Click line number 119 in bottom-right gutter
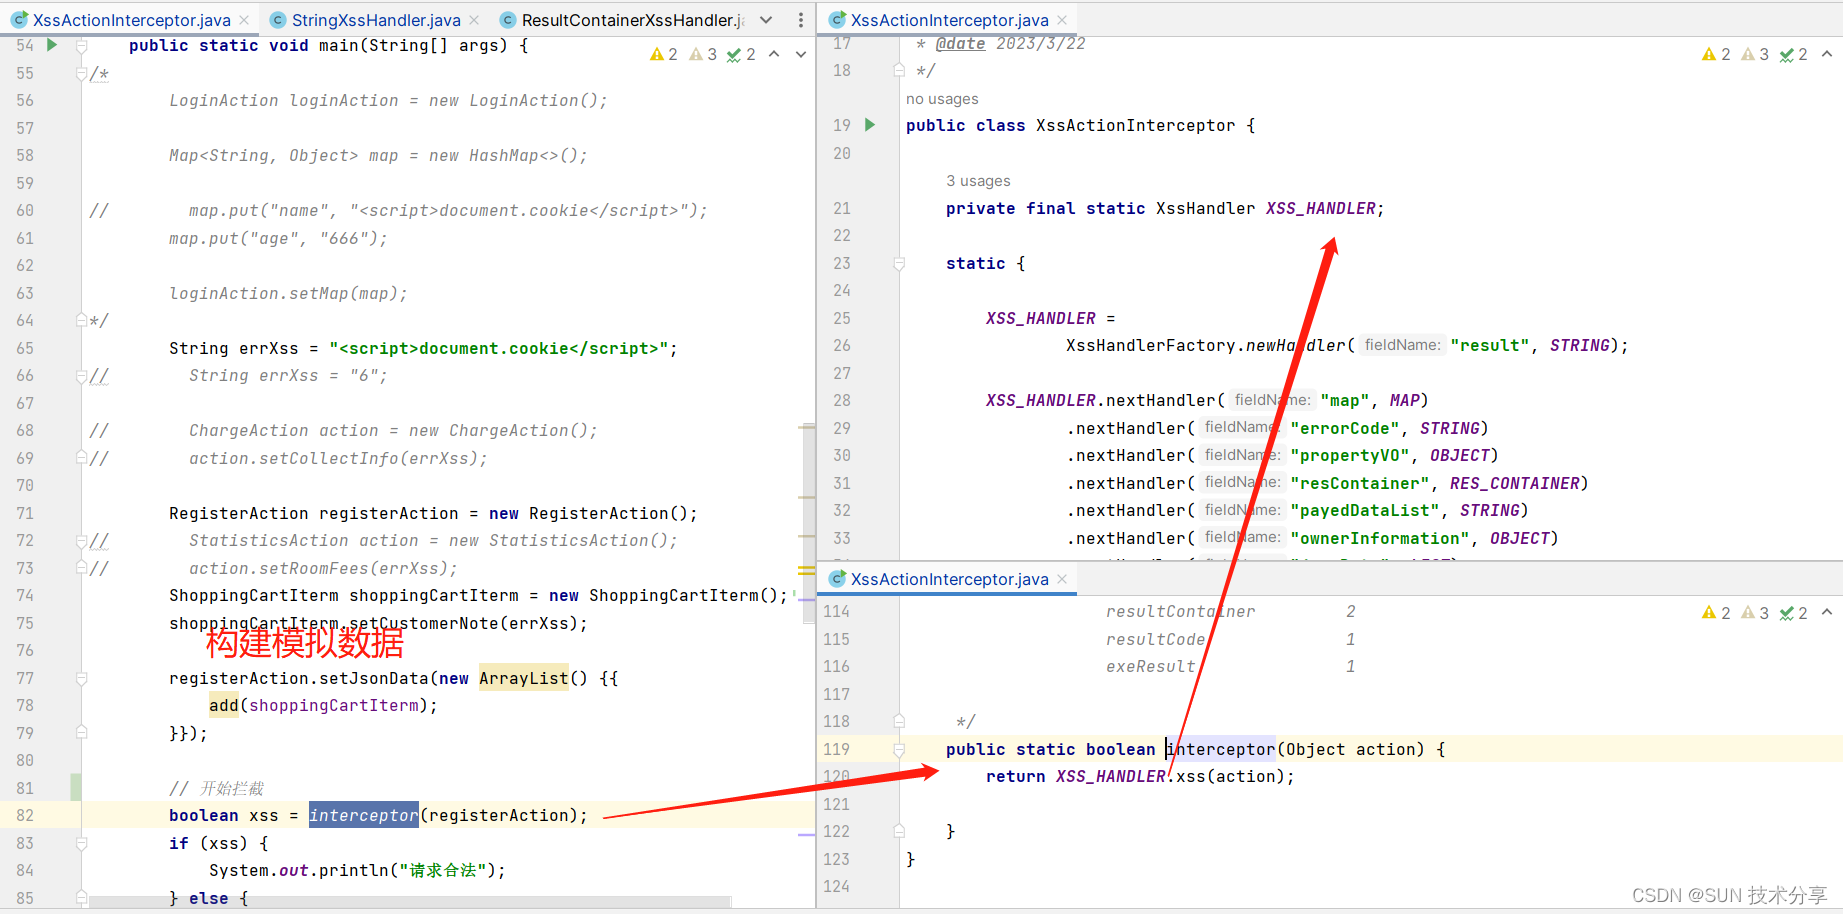1843x914 pixels. click(837, 749)
